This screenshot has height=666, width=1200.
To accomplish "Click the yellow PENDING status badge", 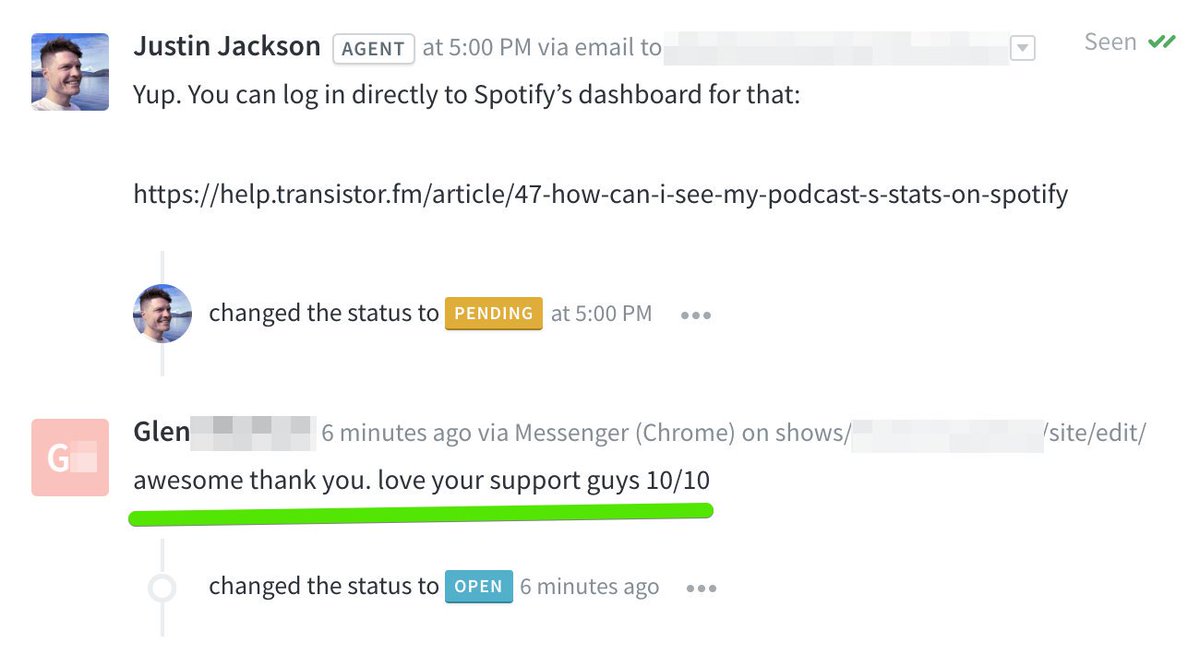I will click(x=493, y=314).
